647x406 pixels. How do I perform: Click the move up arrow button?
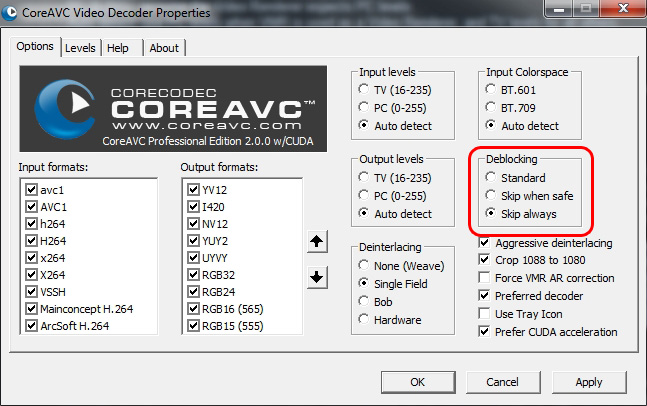[x=317, y=241]
